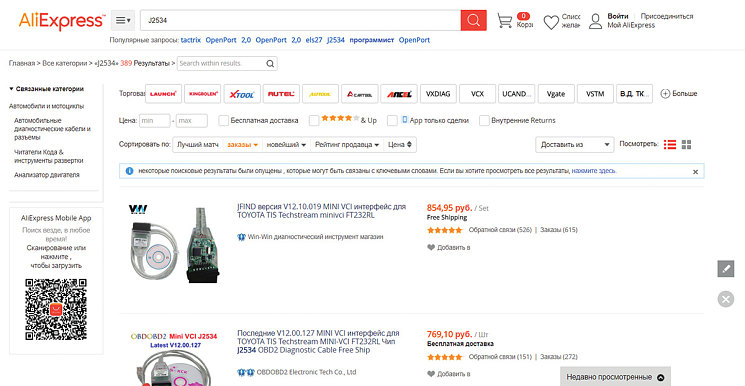Open the categories hamburger menu dropdown
745x386 pixels.
(x=123, y=20)
